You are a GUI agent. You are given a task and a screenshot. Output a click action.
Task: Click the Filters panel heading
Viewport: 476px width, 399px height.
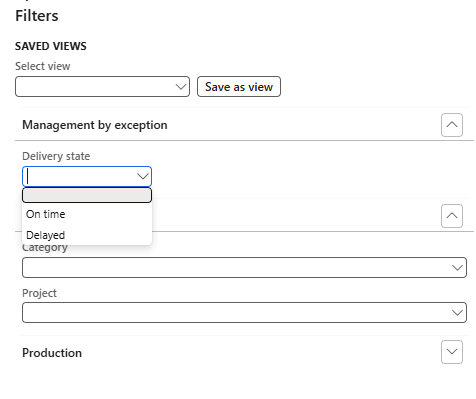click(x=37, y=16)
